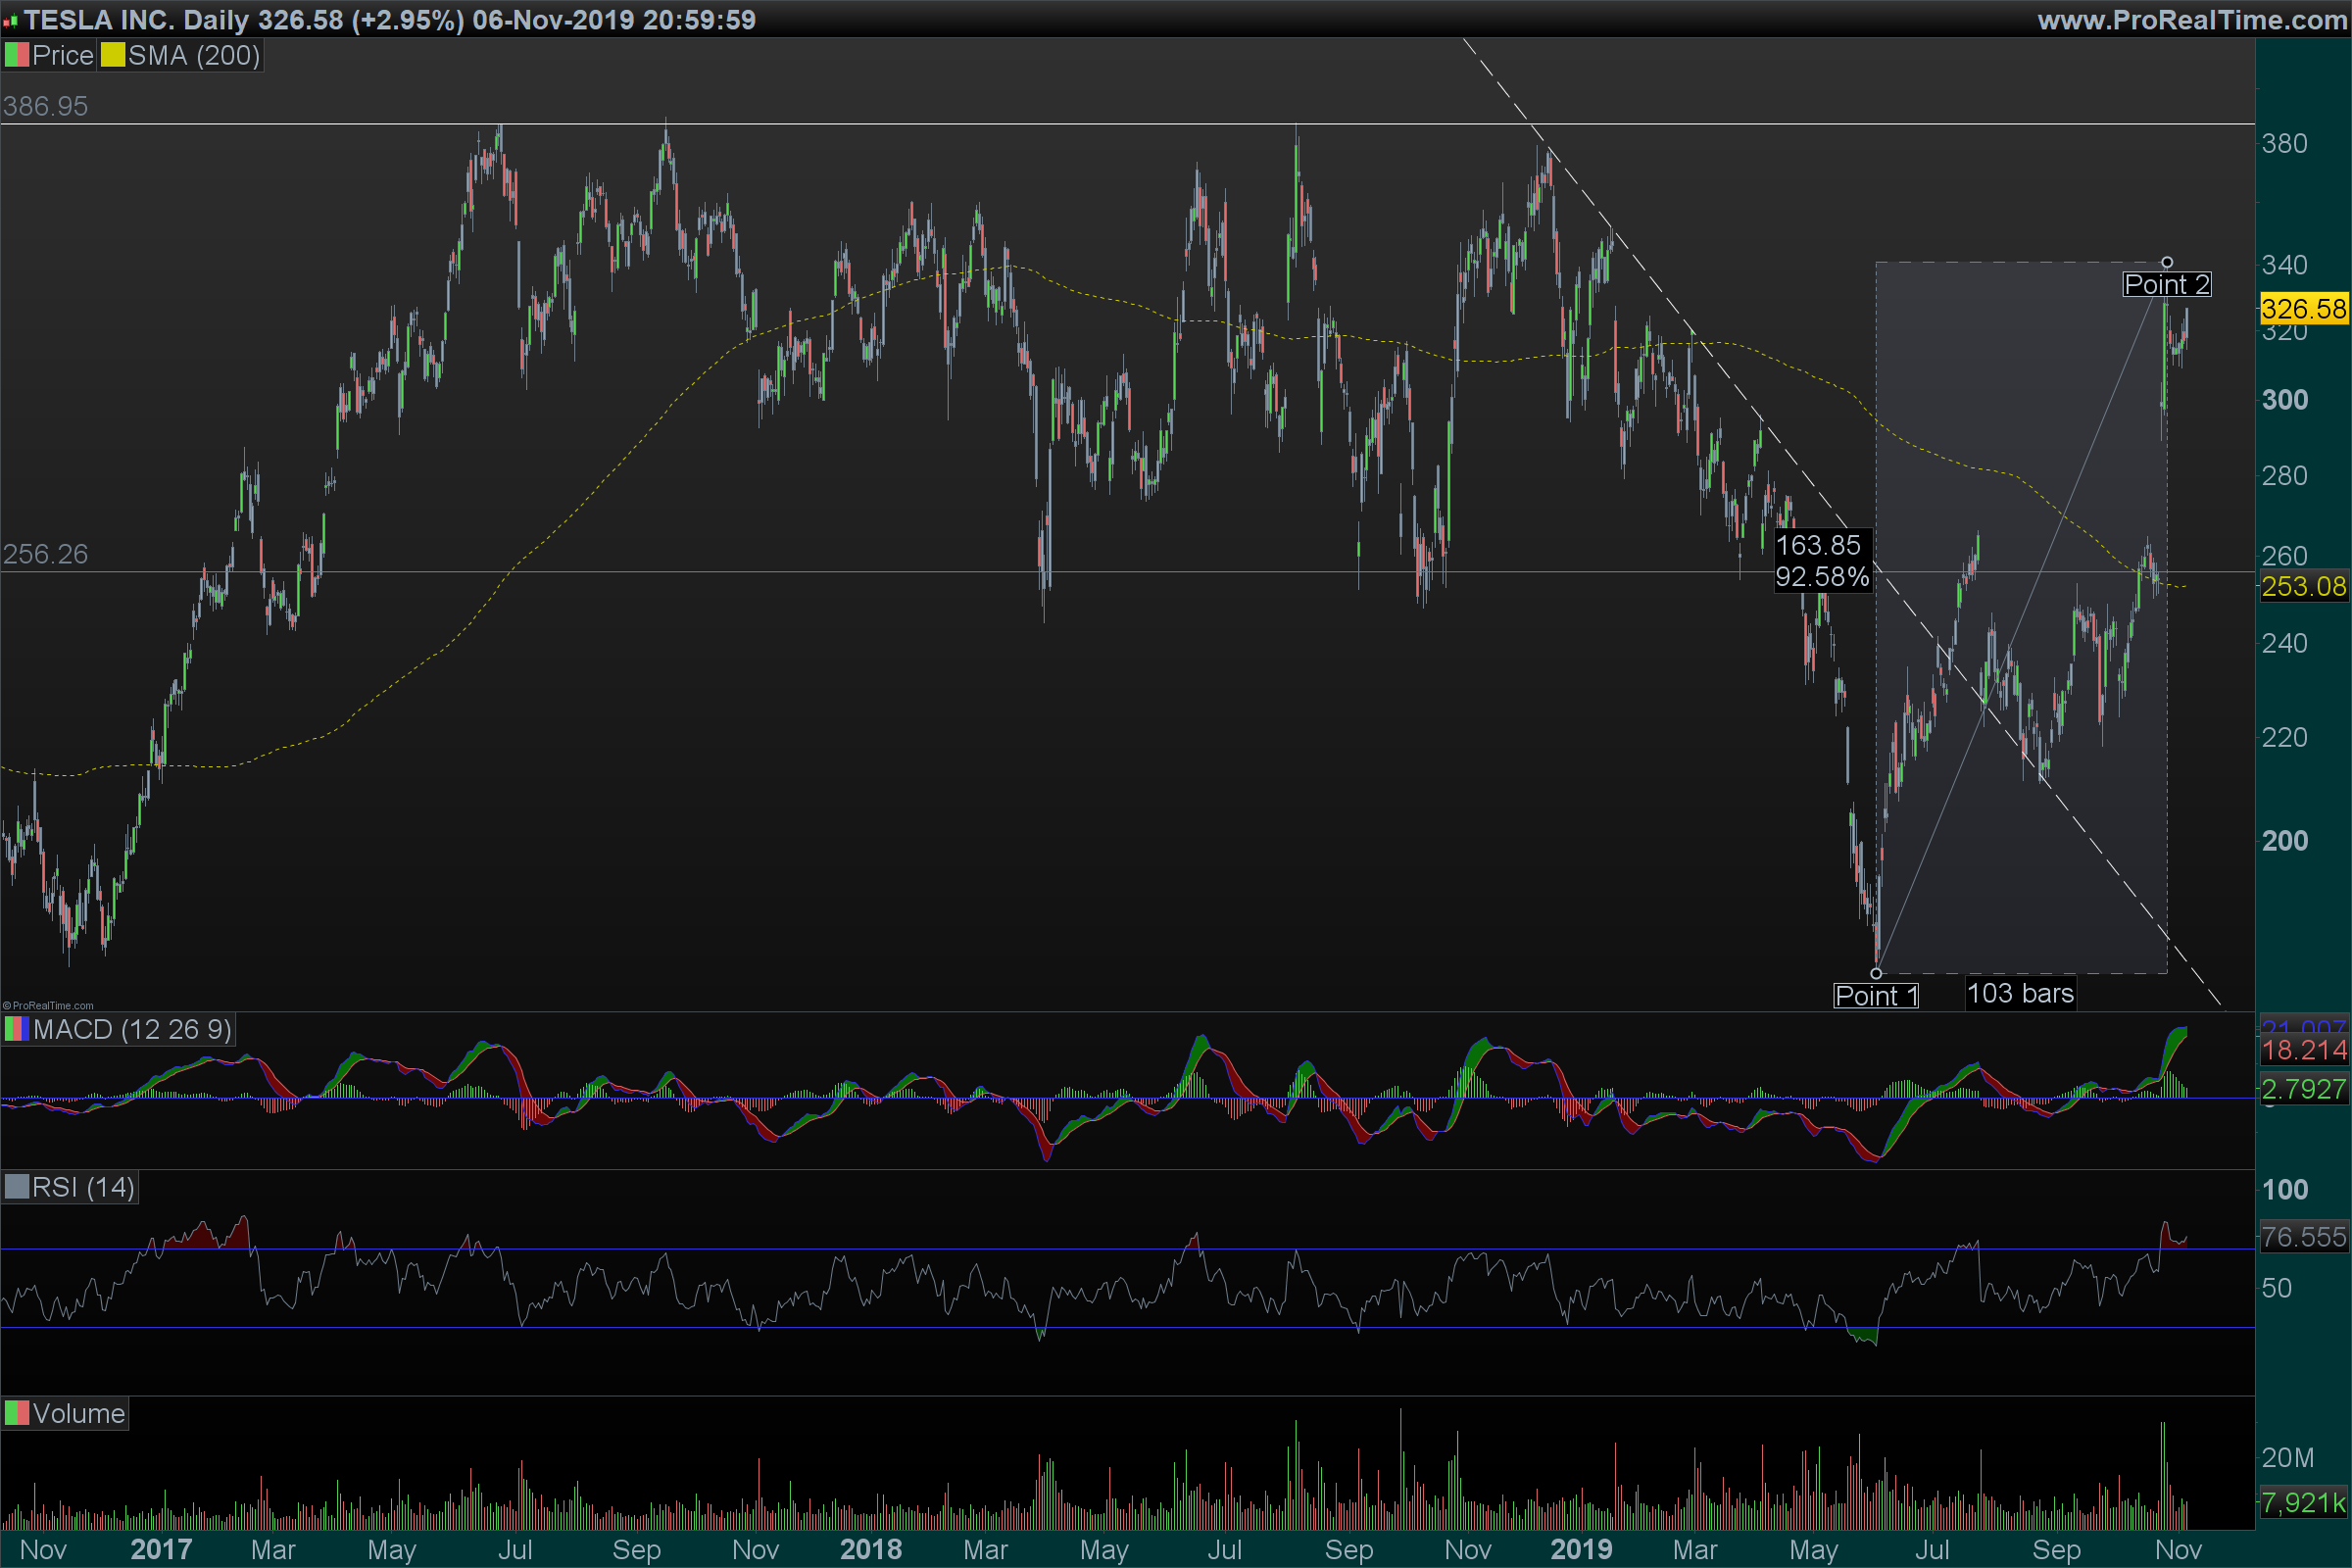Click the yellow SMA (200) legend swatch
The height and width of the screenshot is (1568, 2352).
[112, 55]
